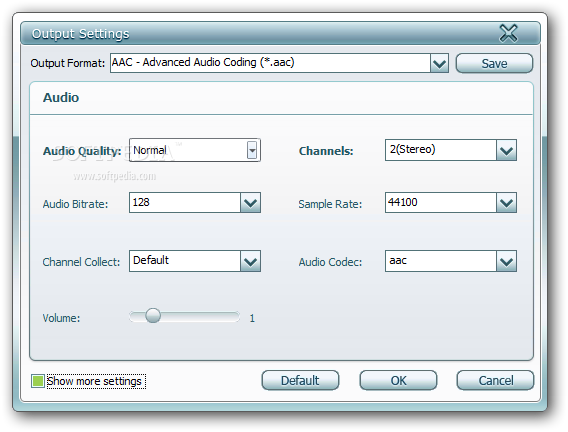Screen dimensions: 568x432
Task: Click the volume value 1
Action: point(252,318)
